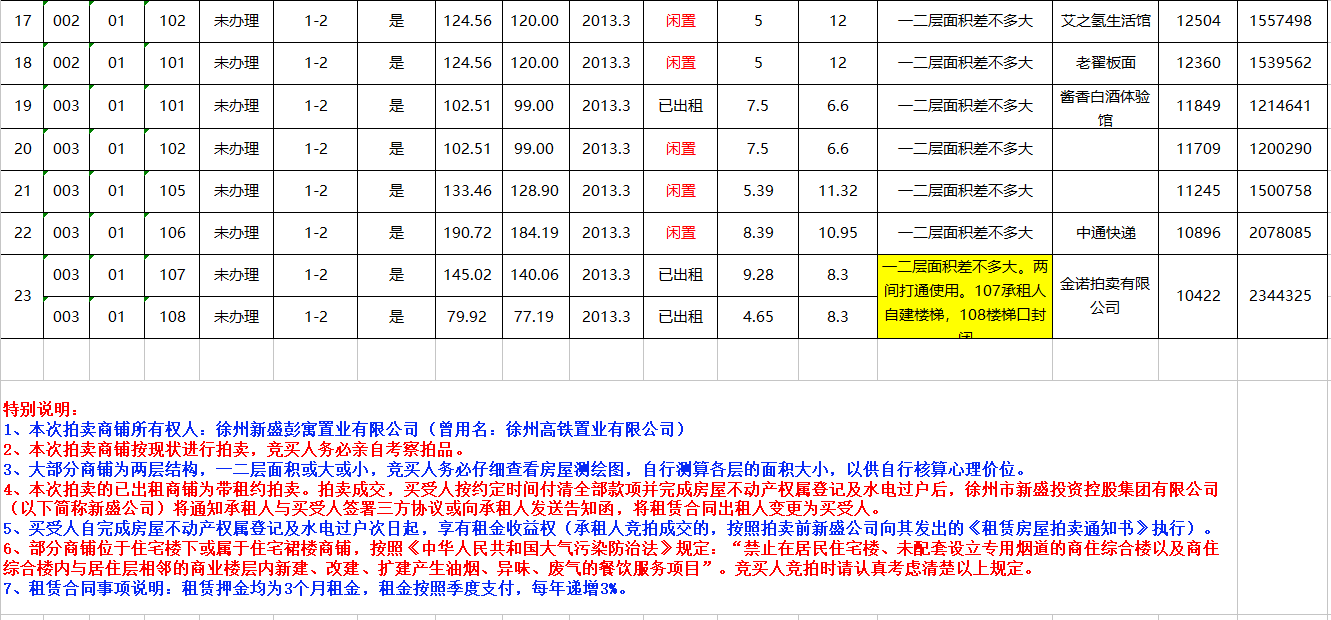Select room number 108 cell
The height and width of the screenshot is (620, 1331).
point(172,317)
